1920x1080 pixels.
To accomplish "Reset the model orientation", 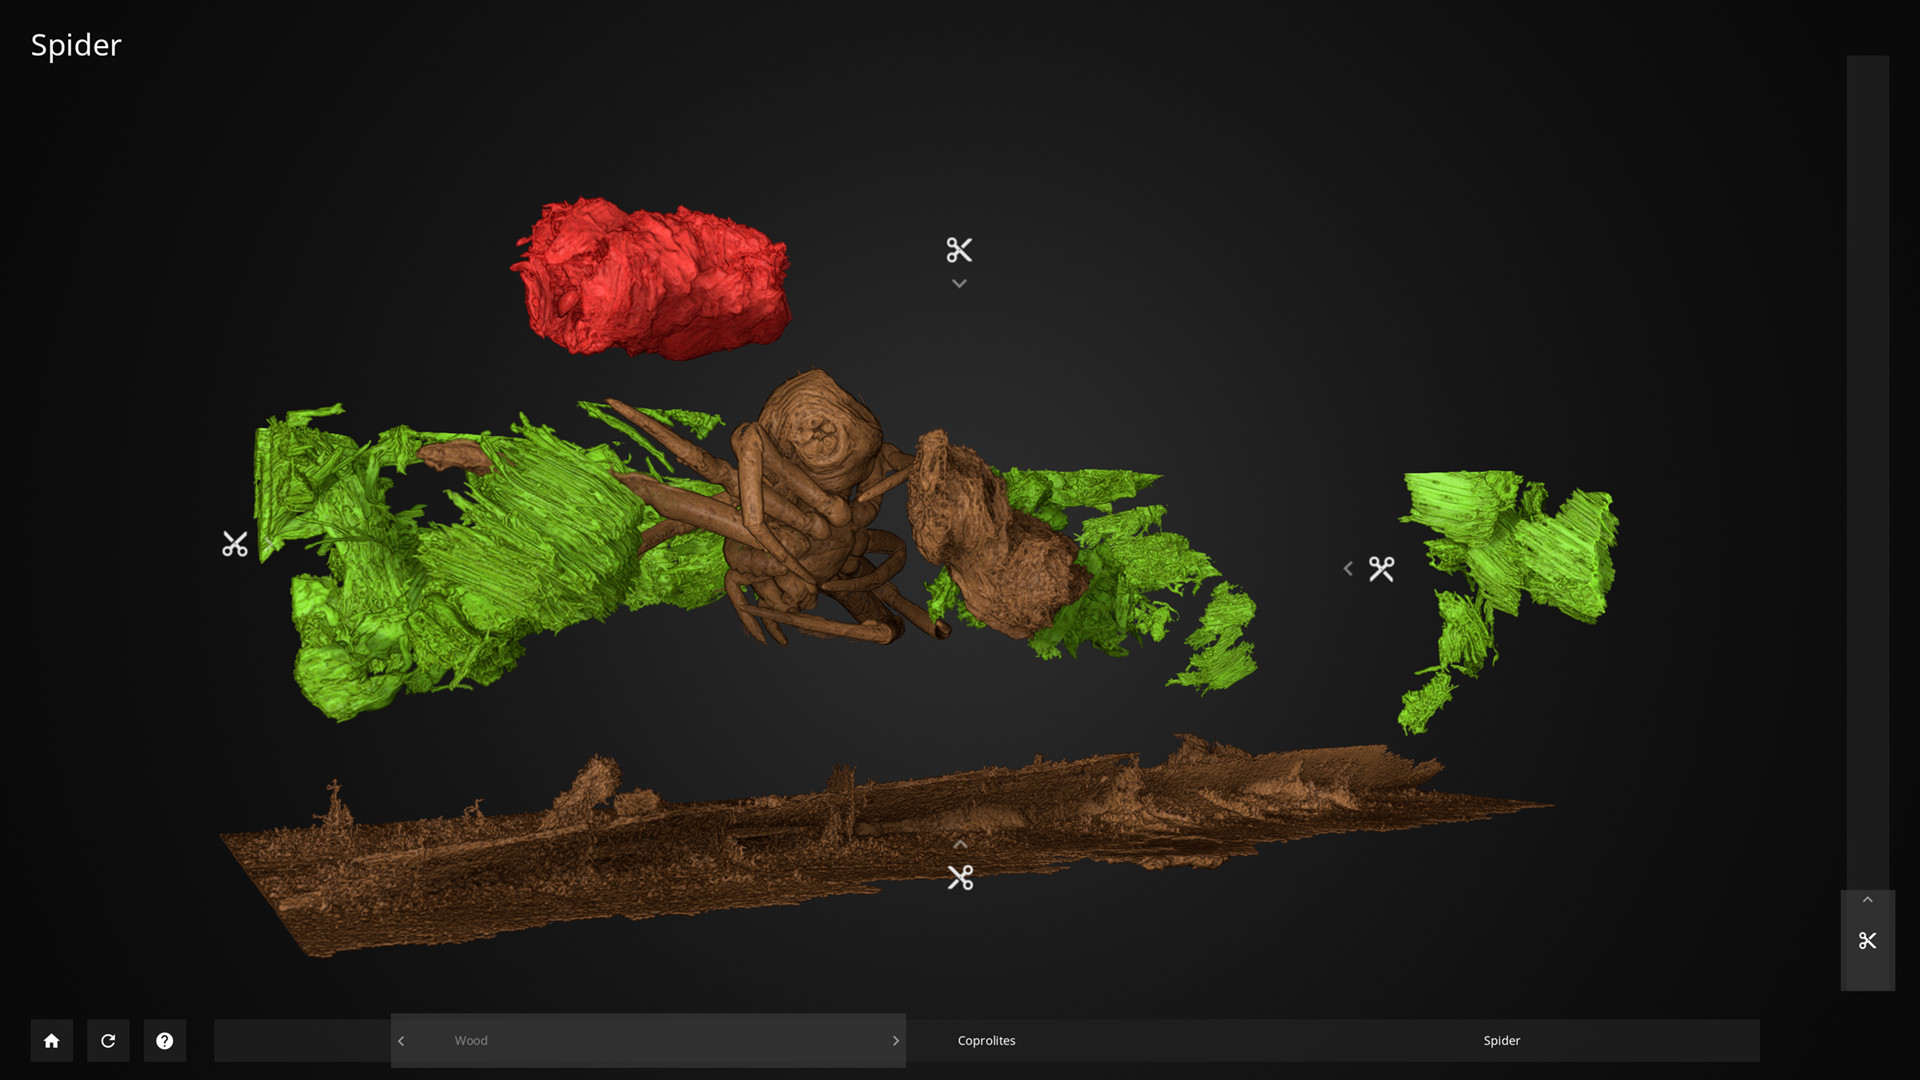I will pyautogui.click(x=108, y=1040).
